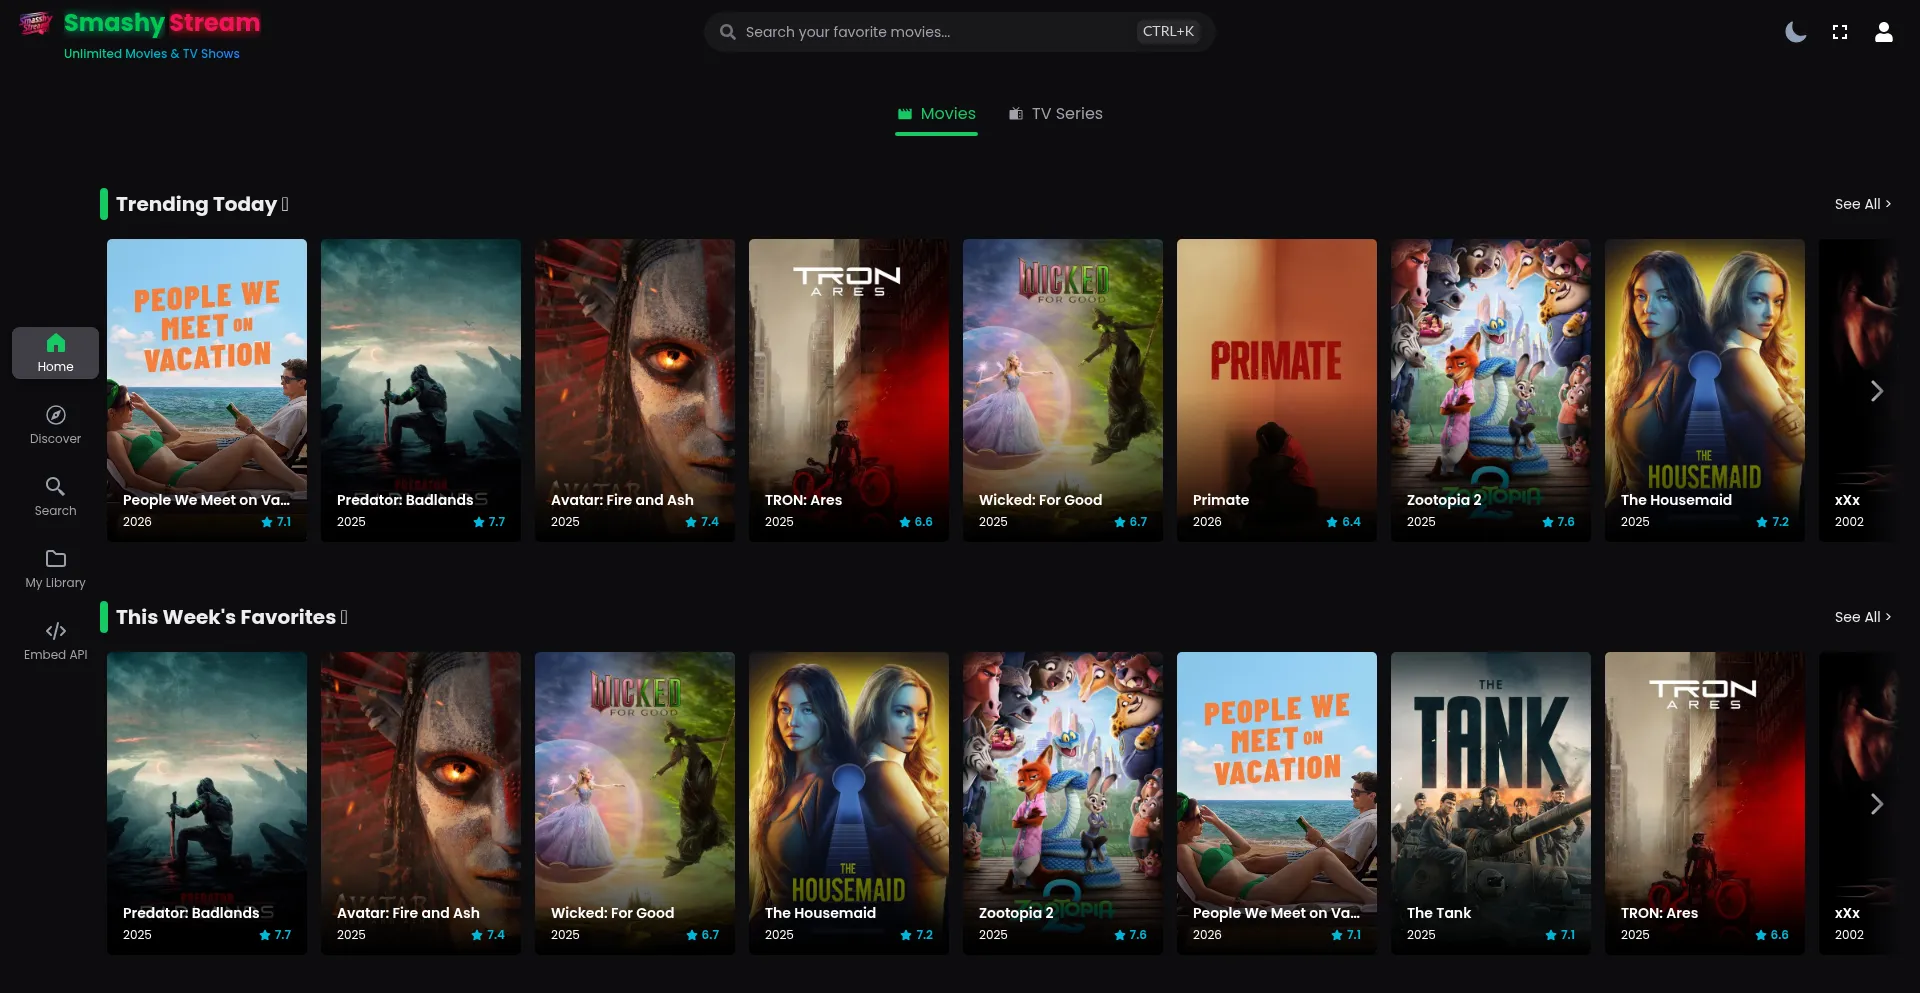Open Avatar: Fire and Ash in Trending Today
This screenshot has width=1920, height=993.
point(635,390)
